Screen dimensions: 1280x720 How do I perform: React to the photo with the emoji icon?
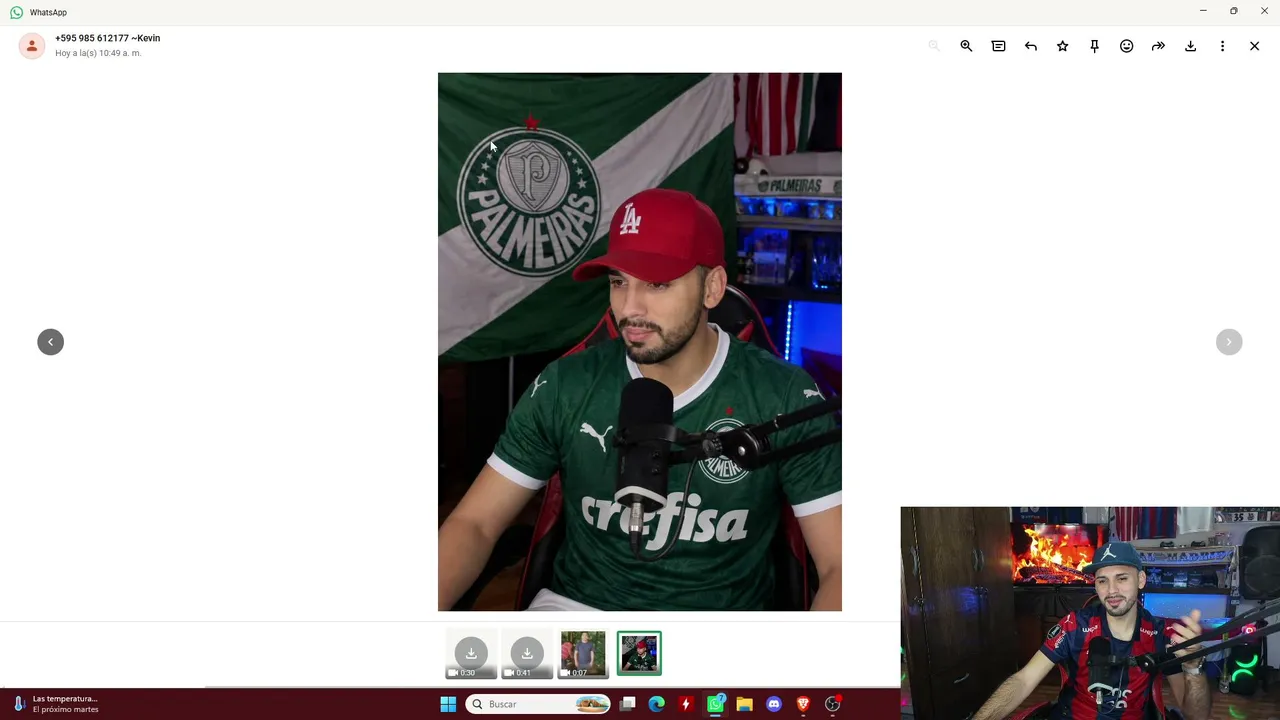pos(1126,46)
